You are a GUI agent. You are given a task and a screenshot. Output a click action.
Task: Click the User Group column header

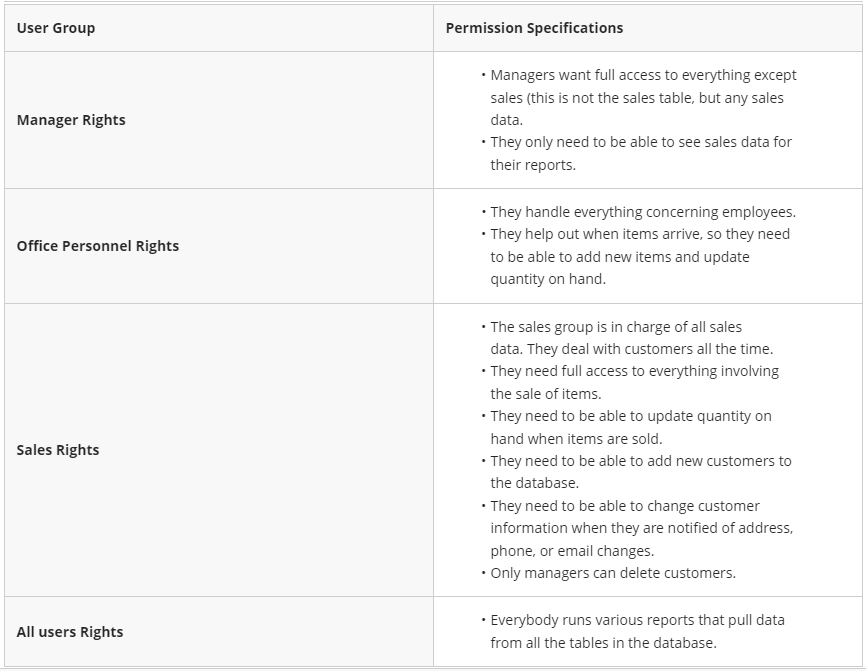(x=56, y=28)
